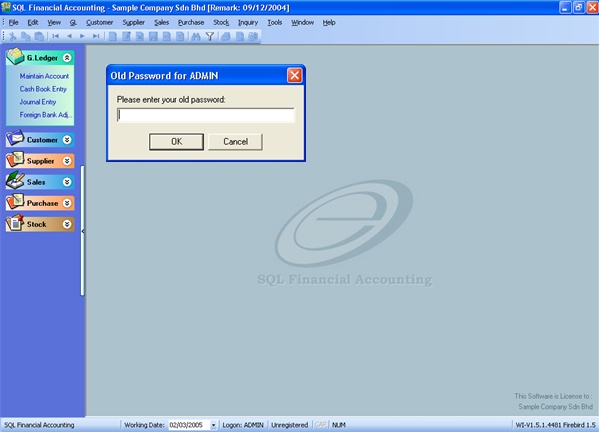Screen dimensions: 599x432
Task: Click the sidebar collapse splitter handle
Action: (83, 231)
